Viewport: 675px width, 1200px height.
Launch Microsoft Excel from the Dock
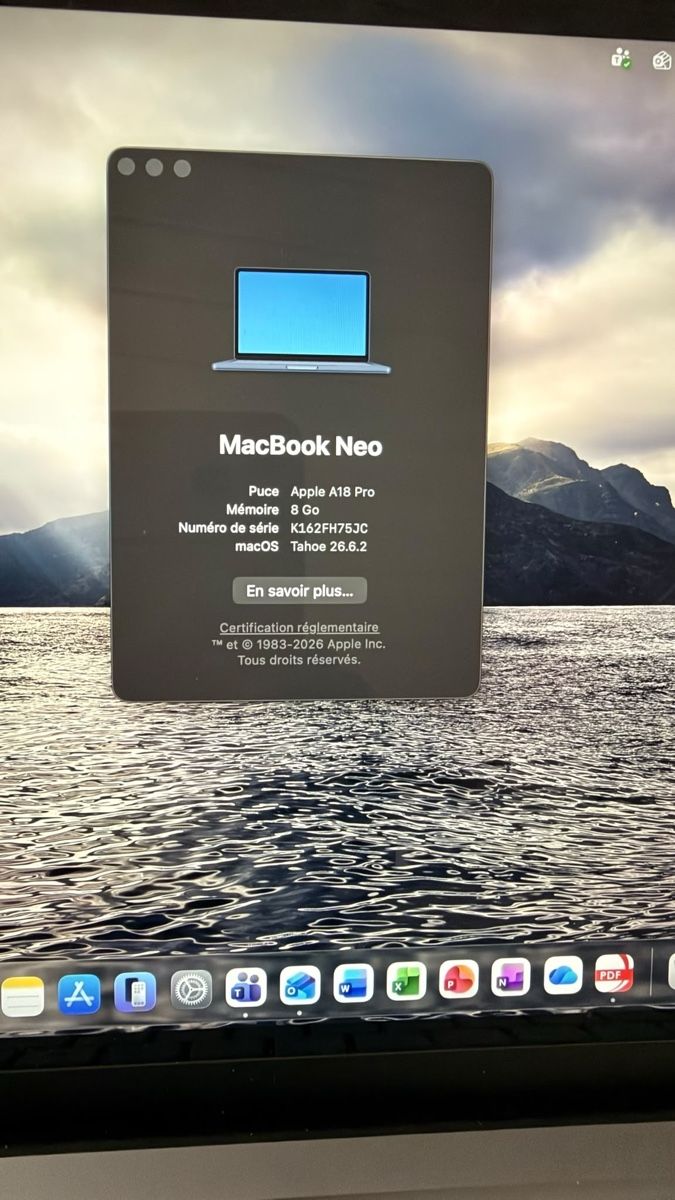click(x=406, y=981)
